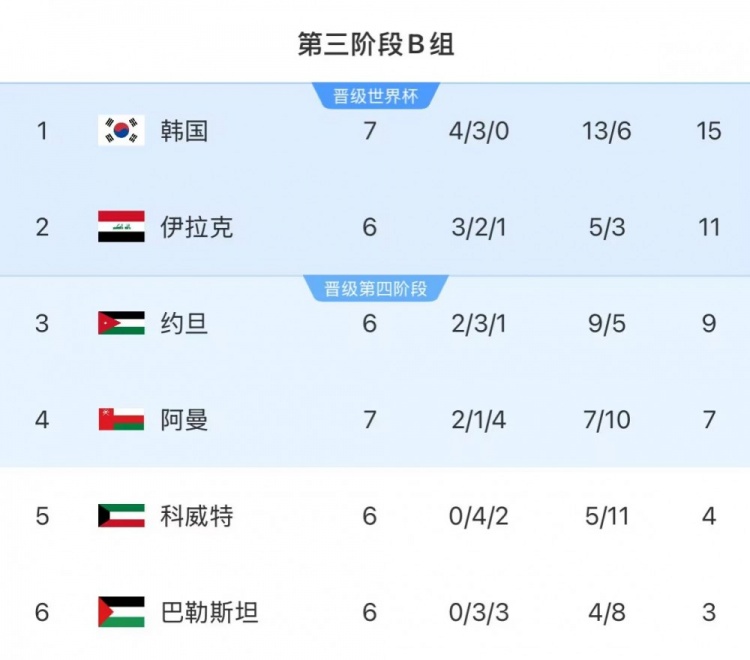Open the 伊拉克 team name

click(x=196, y=227)
